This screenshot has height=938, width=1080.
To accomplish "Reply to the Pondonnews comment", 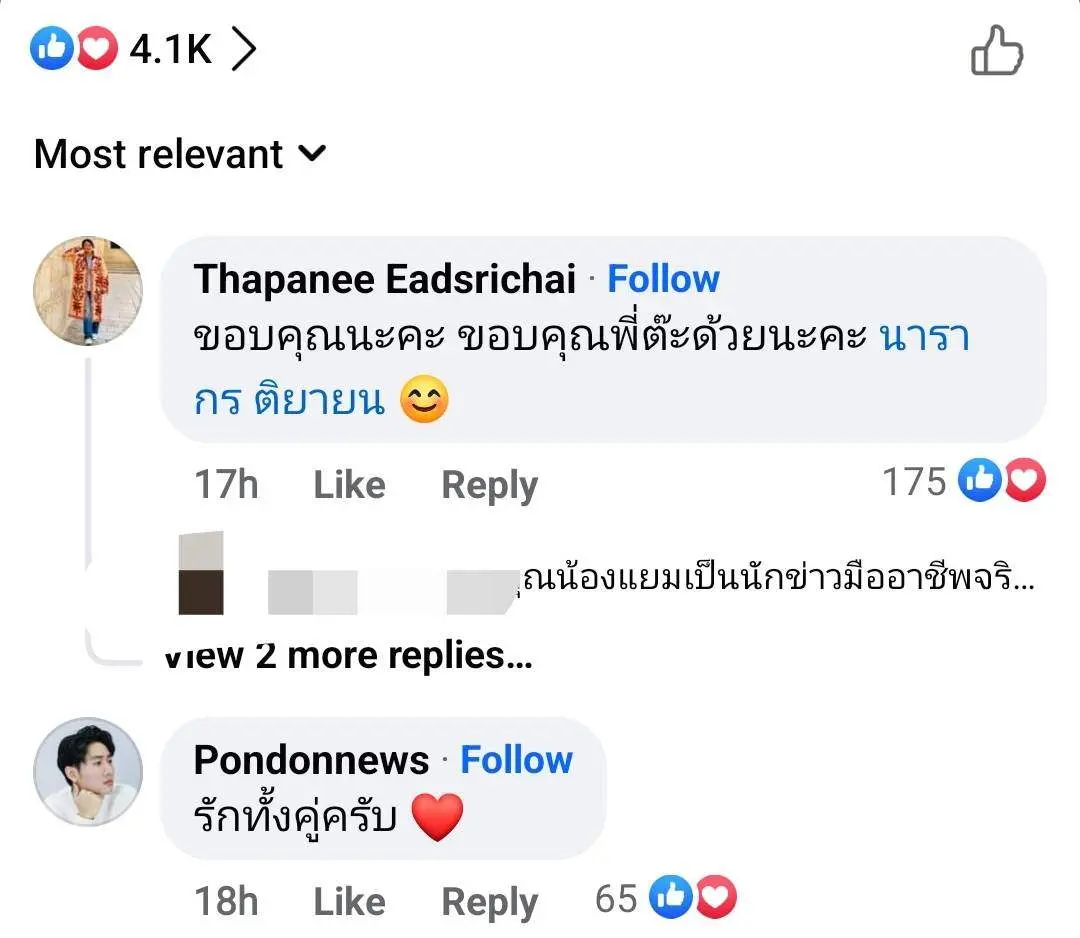I will pos(489,901).
